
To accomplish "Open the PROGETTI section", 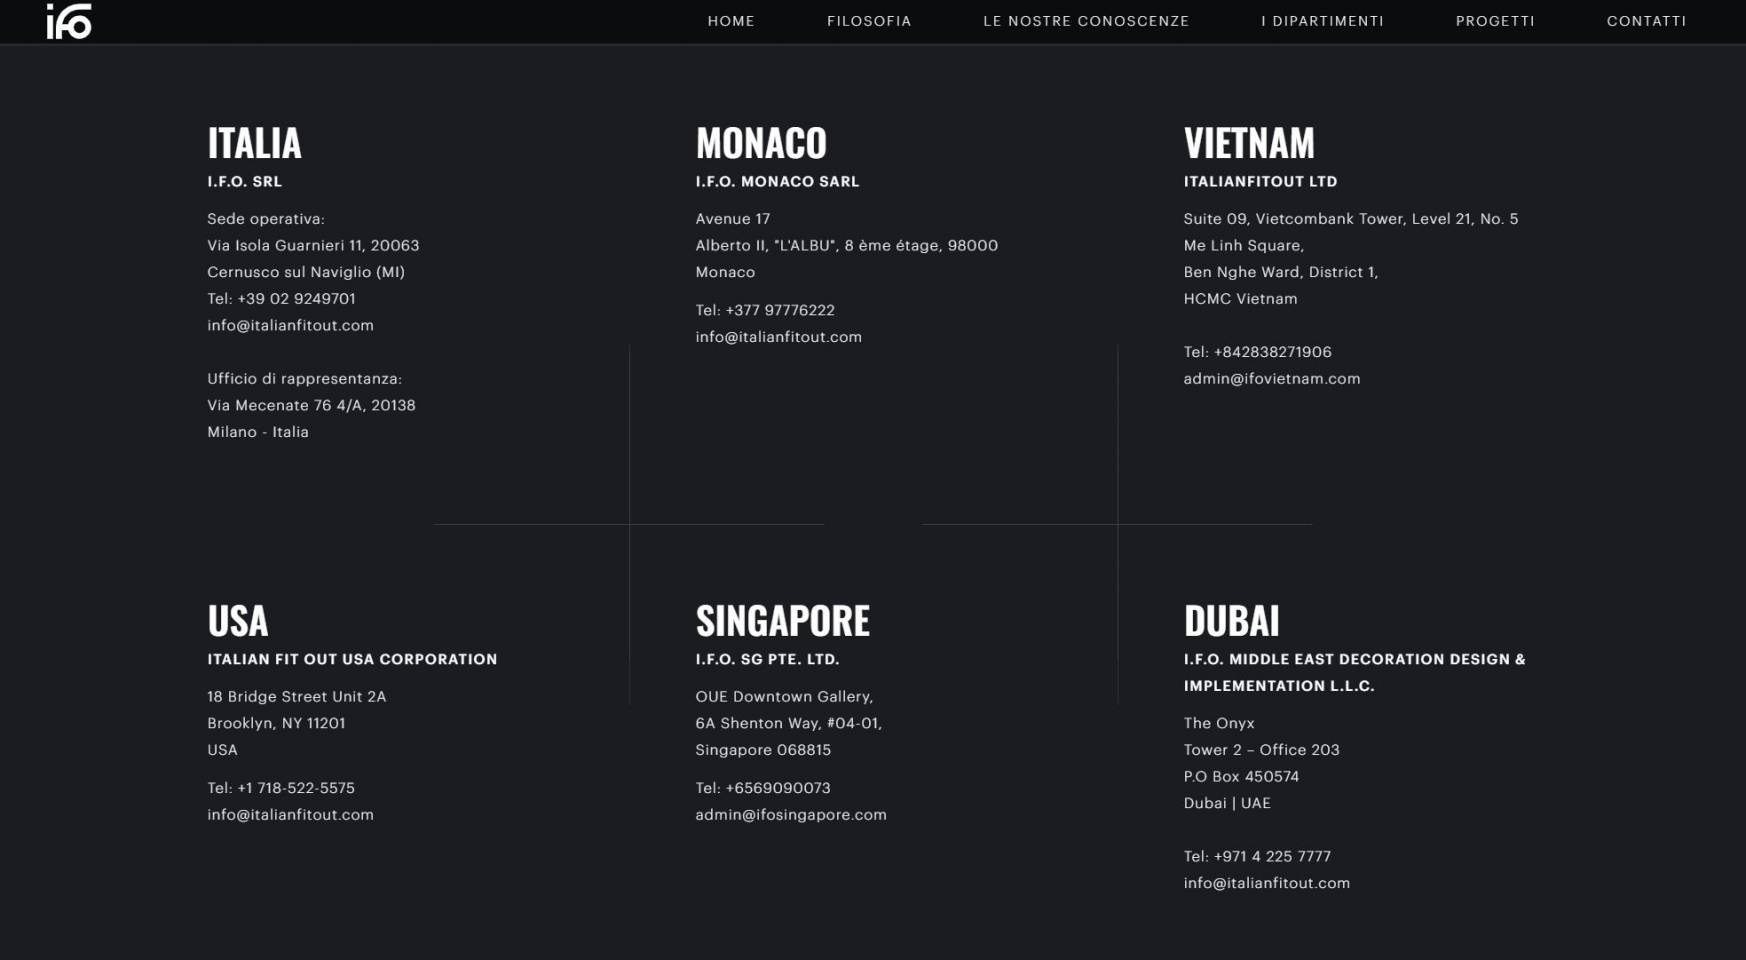I will point(1495,21).
